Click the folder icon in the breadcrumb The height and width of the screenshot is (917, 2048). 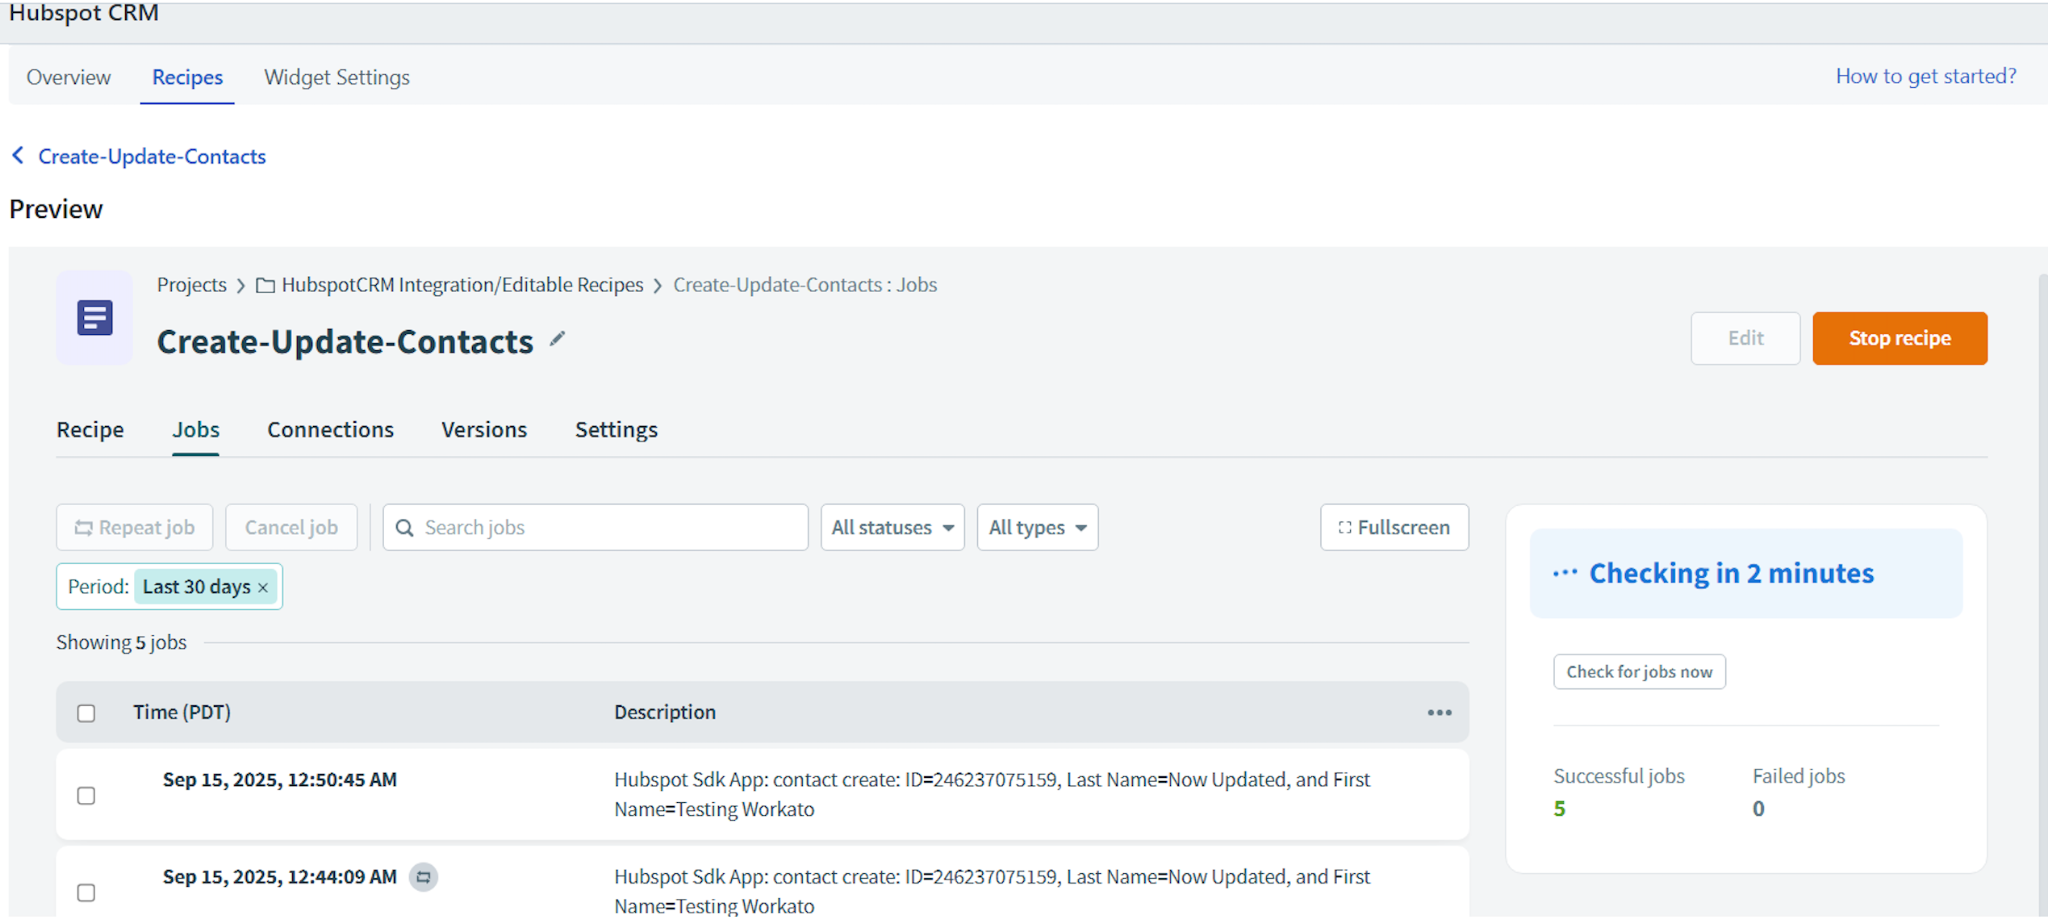265,286
